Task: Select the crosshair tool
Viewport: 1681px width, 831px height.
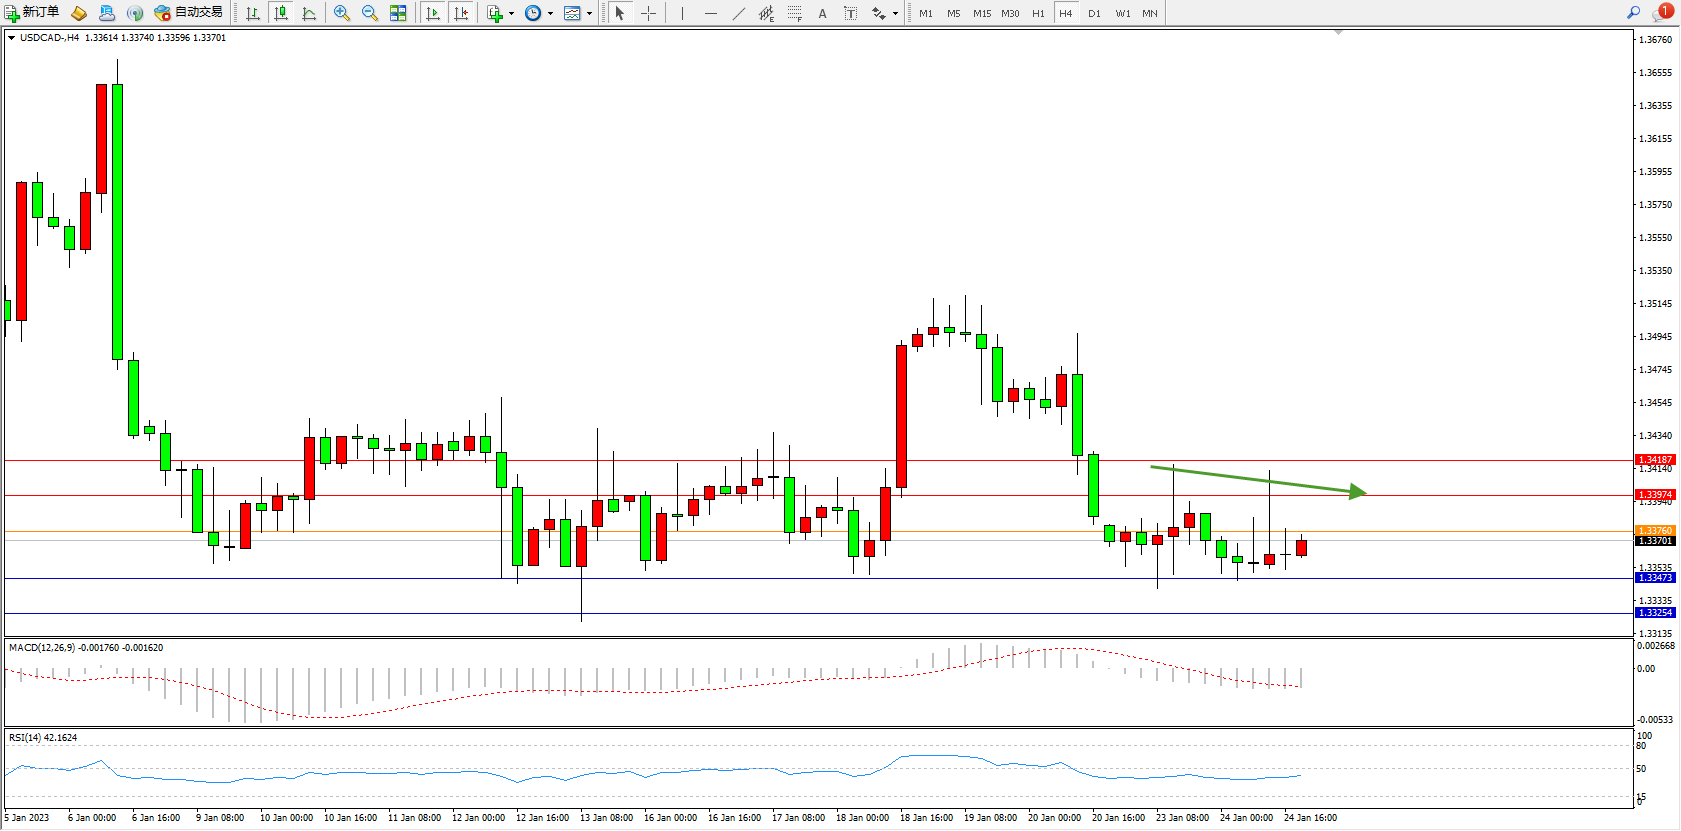Action: click(648, 13)
